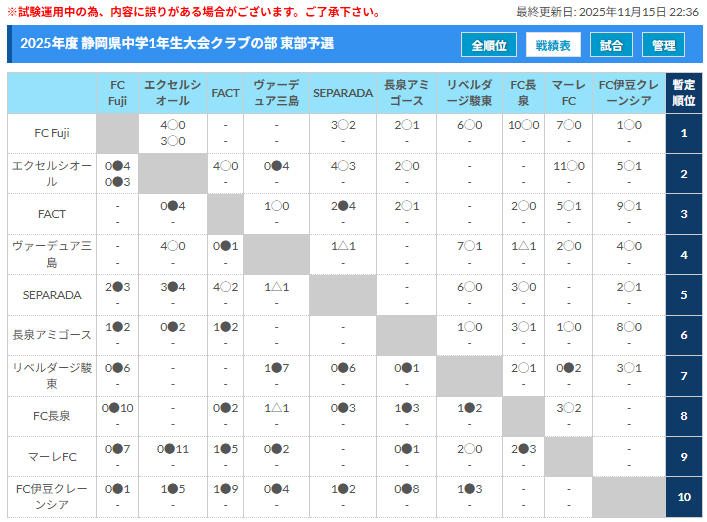Click the マーレFC row label
707x522 pixels.
(x=52, y=456)
